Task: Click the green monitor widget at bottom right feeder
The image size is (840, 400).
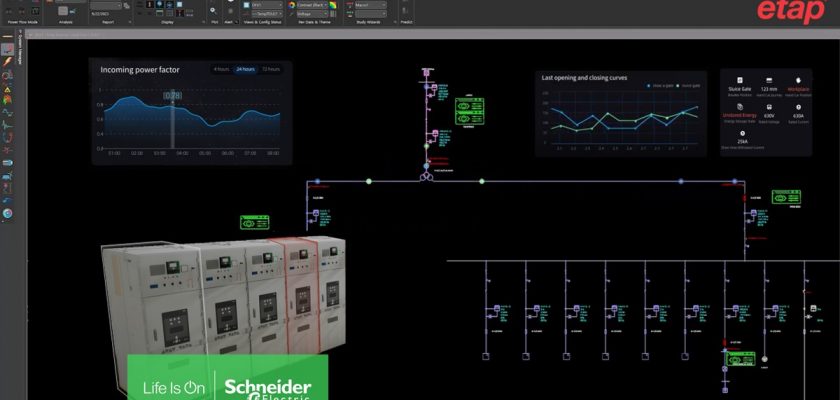Action: tap(740, 359)
